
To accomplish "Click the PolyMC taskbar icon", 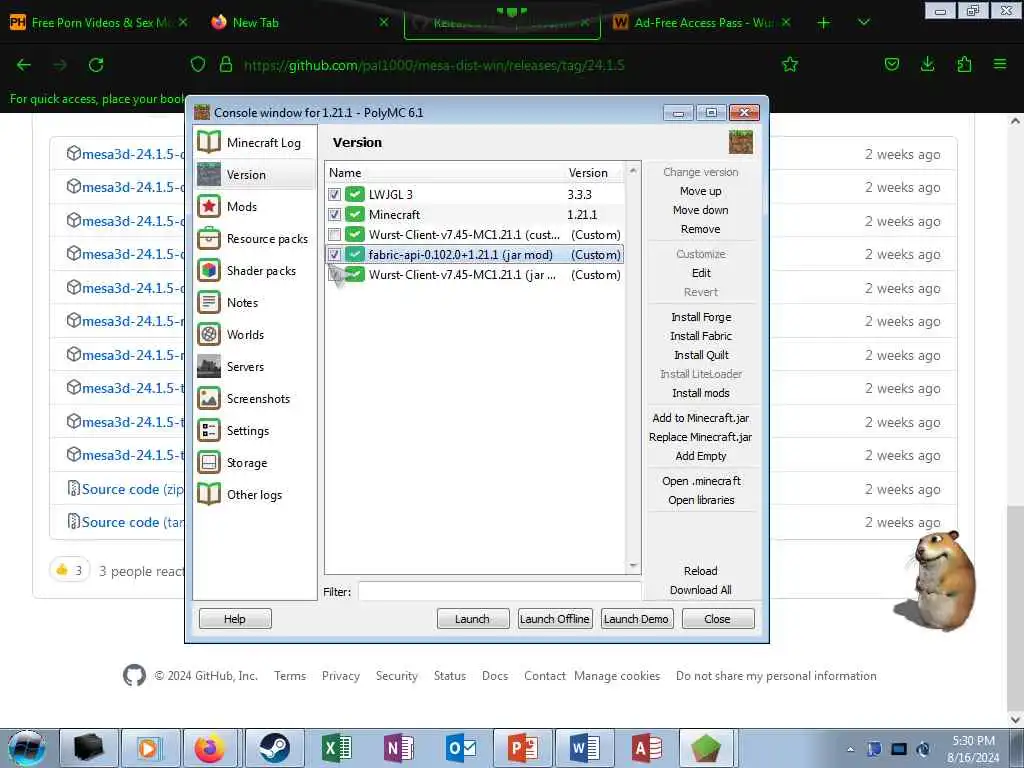I will [x=706, y=748].
